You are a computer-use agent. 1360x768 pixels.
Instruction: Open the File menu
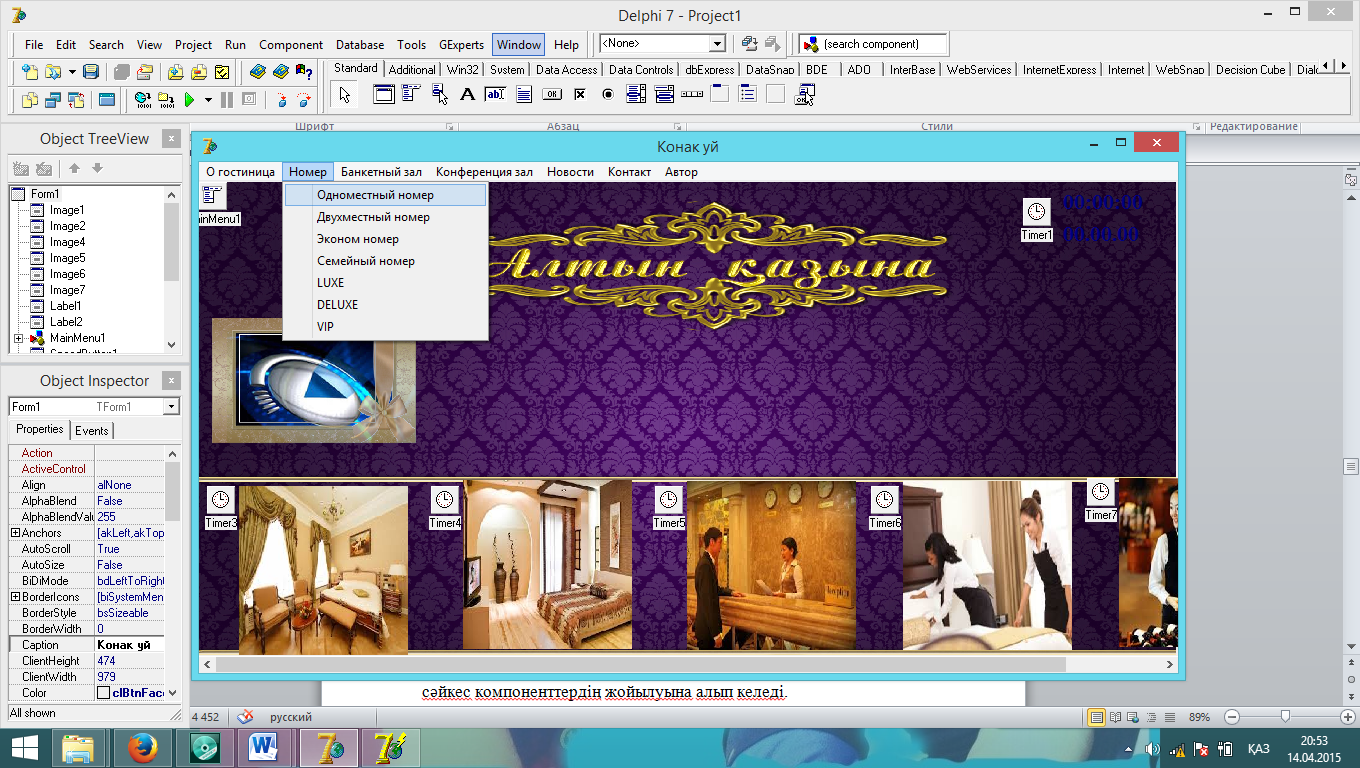(34, 45)
